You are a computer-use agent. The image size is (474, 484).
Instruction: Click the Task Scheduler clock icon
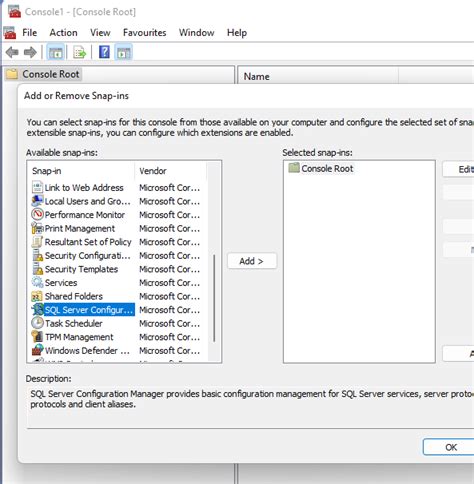click(x=37, y=323)
